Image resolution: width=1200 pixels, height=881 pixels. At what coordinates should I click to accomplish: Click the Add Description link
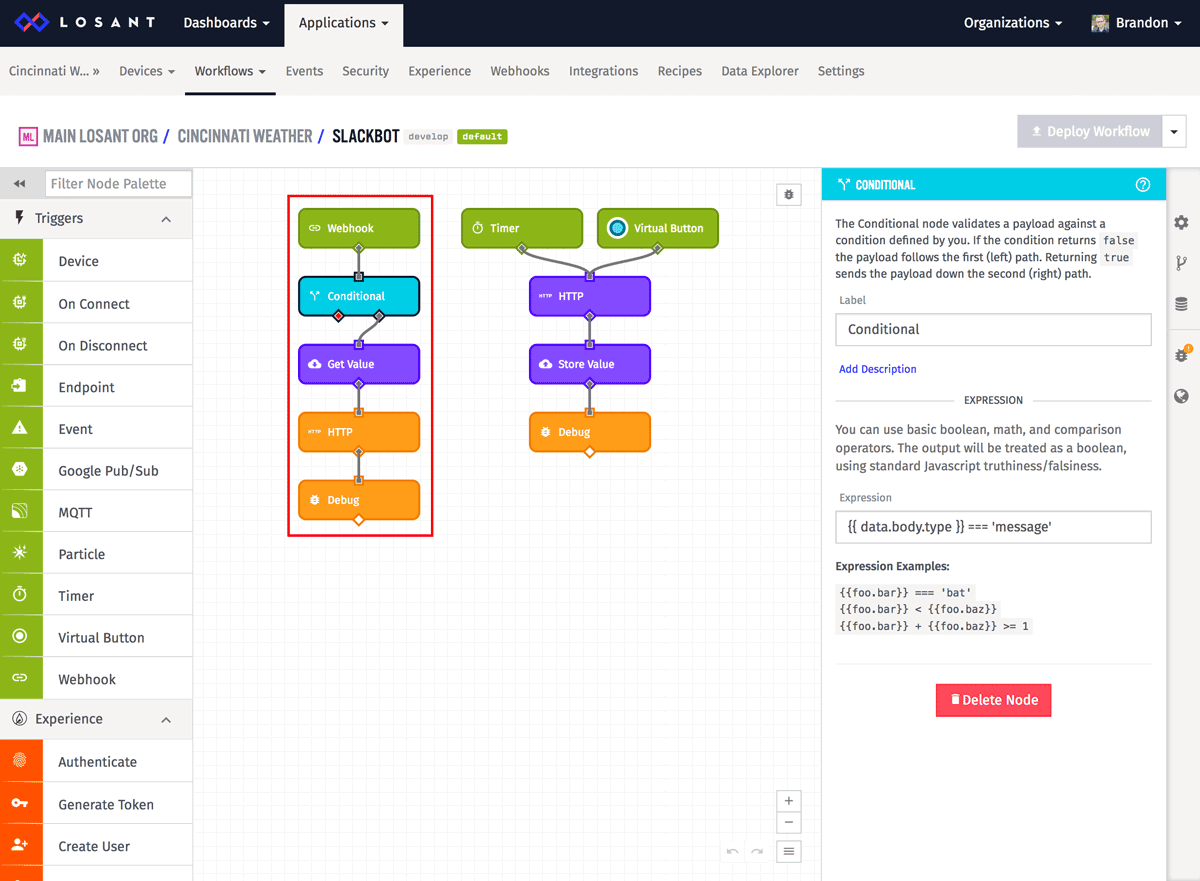[877, 369]
